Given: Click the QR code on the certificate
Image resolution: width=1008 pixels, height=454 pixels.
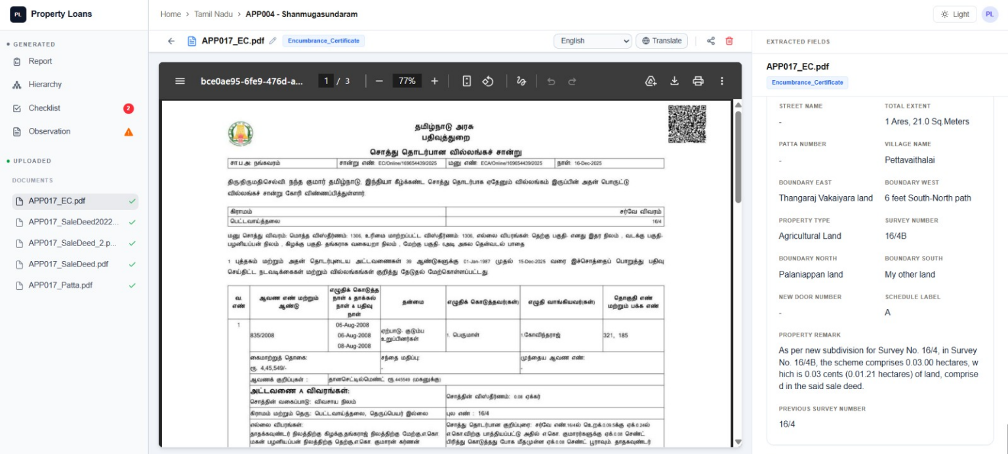Looking at the screenshot, I should 687,123.
